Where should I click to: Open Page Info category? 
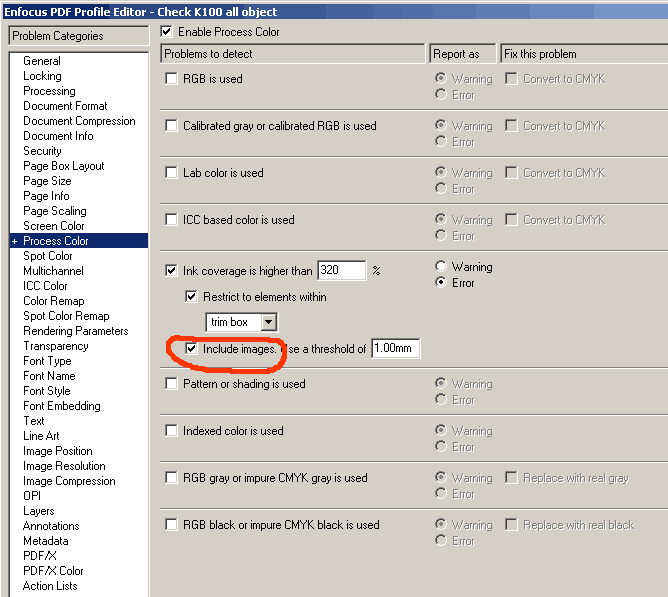tap(46, 196)
